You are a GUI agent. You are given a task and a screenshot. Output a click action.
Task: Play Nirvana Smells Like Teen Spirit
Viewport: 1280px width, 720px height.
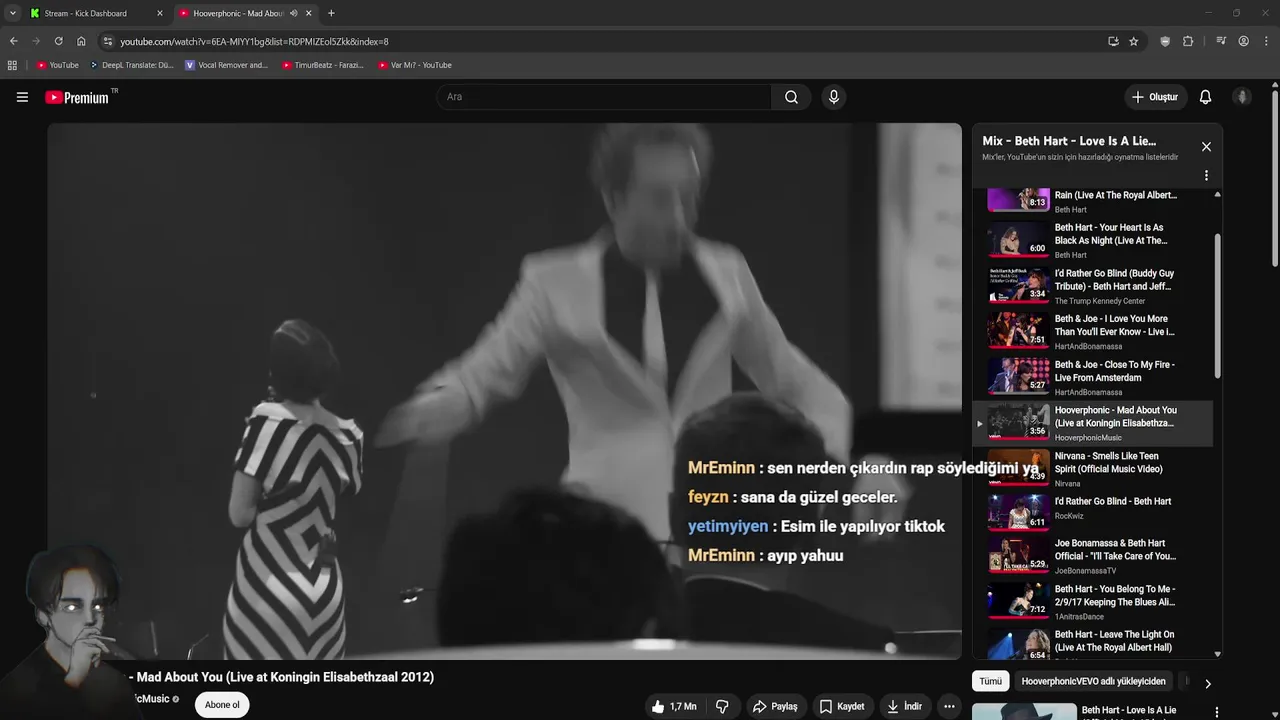click(1094, 469)
